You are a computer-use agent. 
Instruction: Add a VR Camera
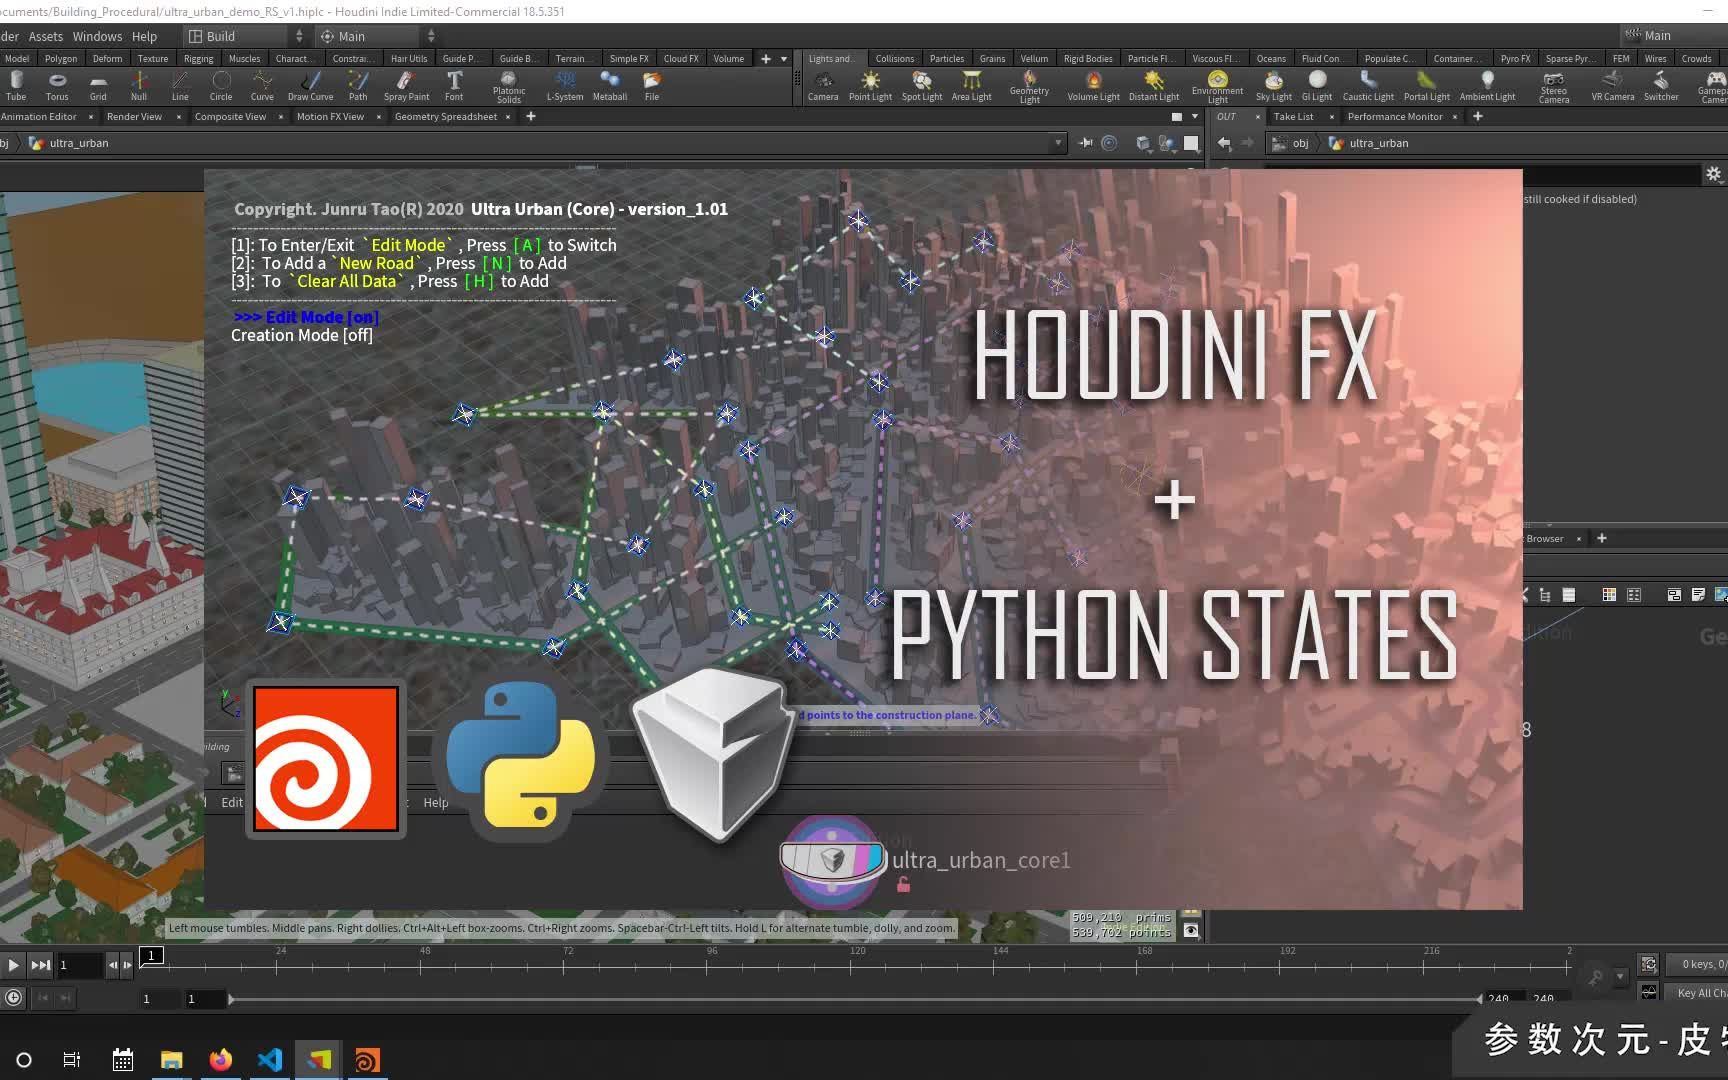pos(1613,86)
